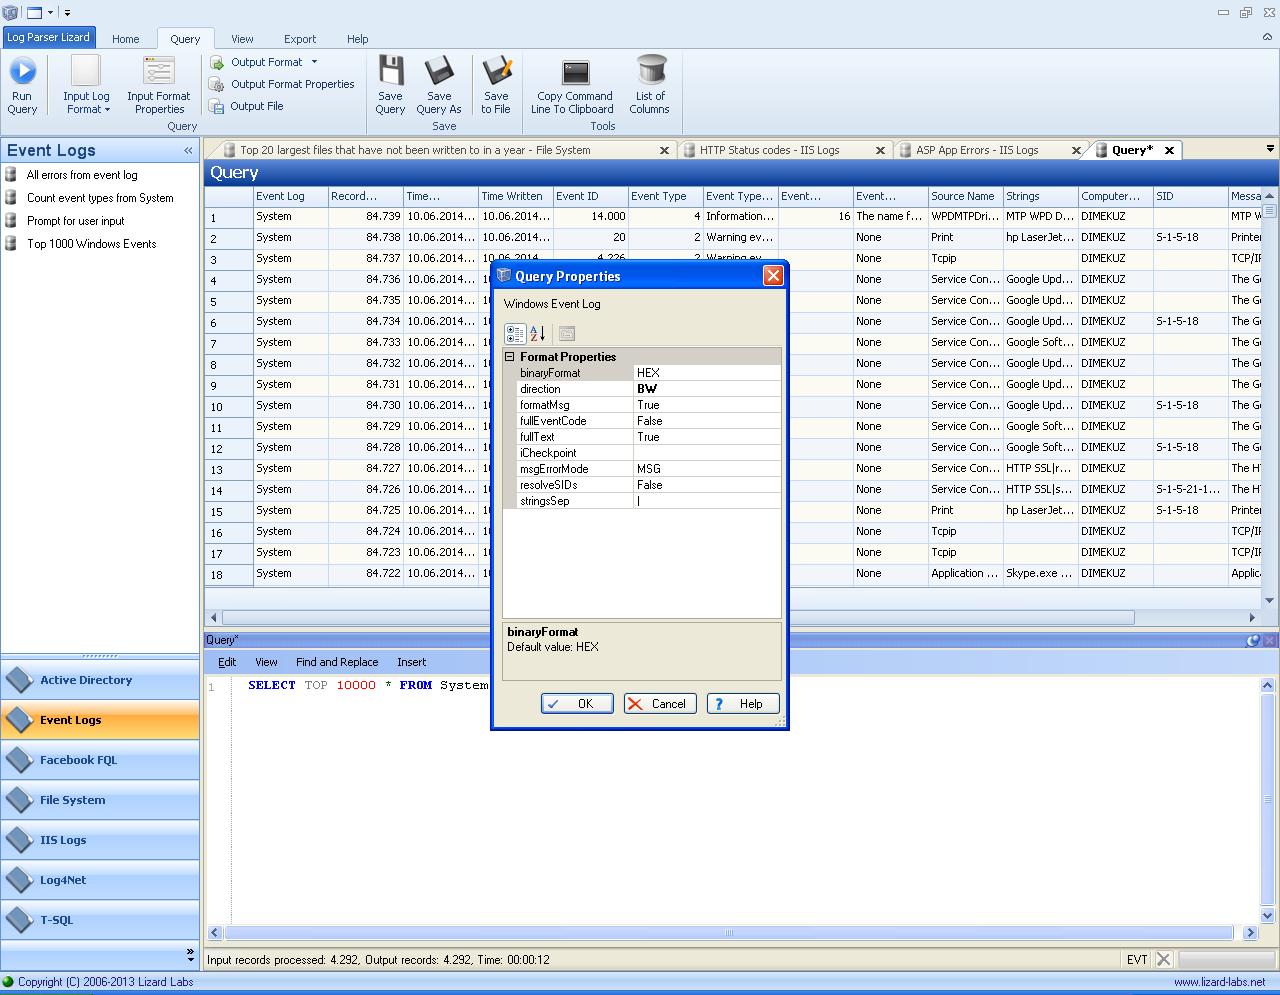
Task: Open the Output Format dropdown
Action: click(x=314, y=62)
